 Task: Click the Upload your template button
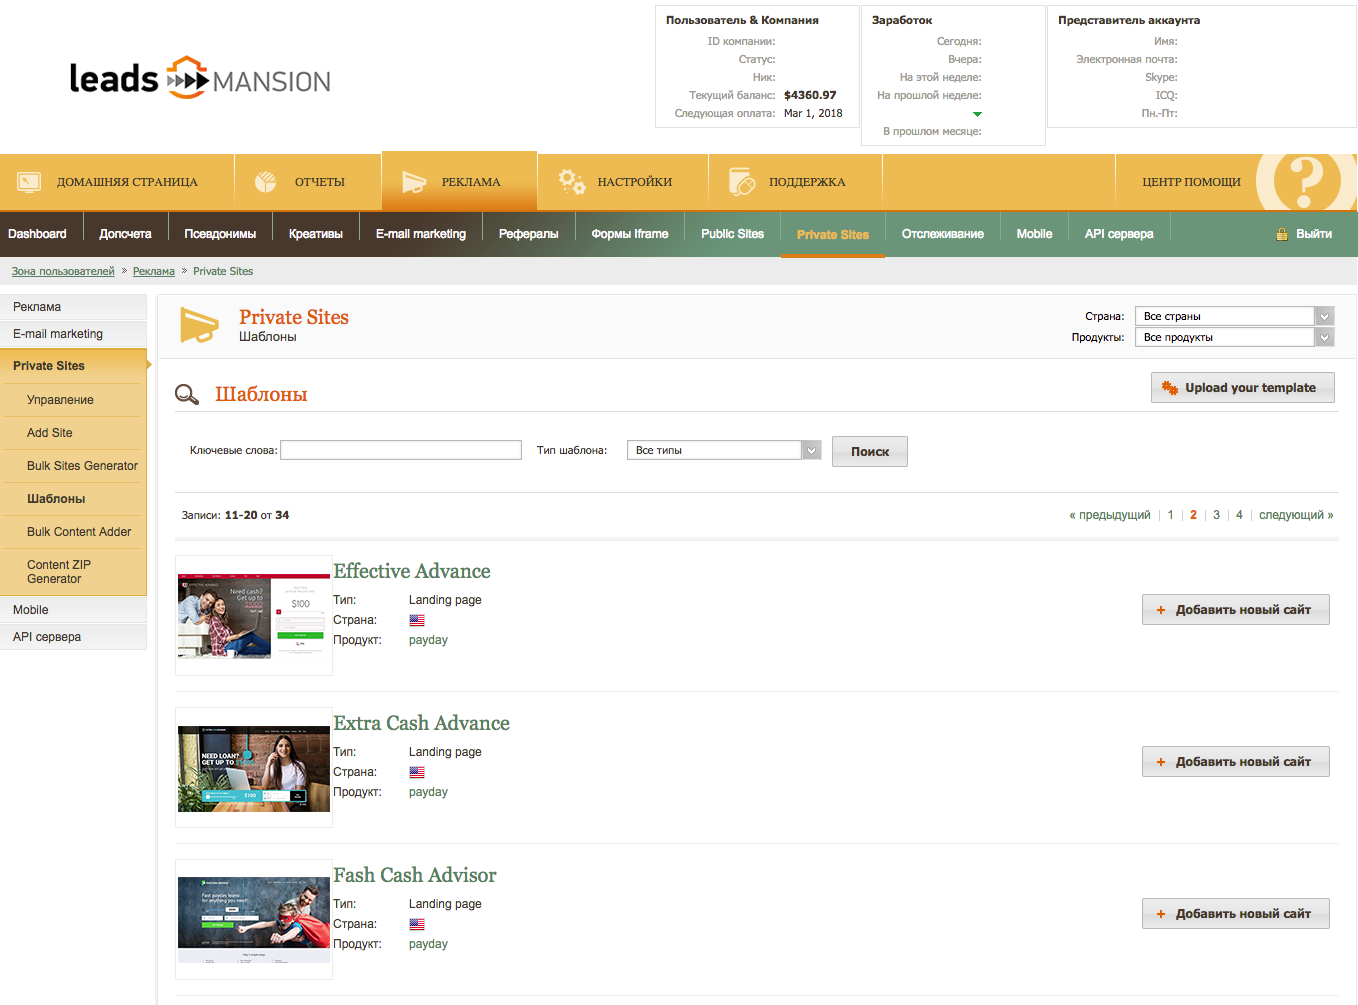[x=1242, y=388]
